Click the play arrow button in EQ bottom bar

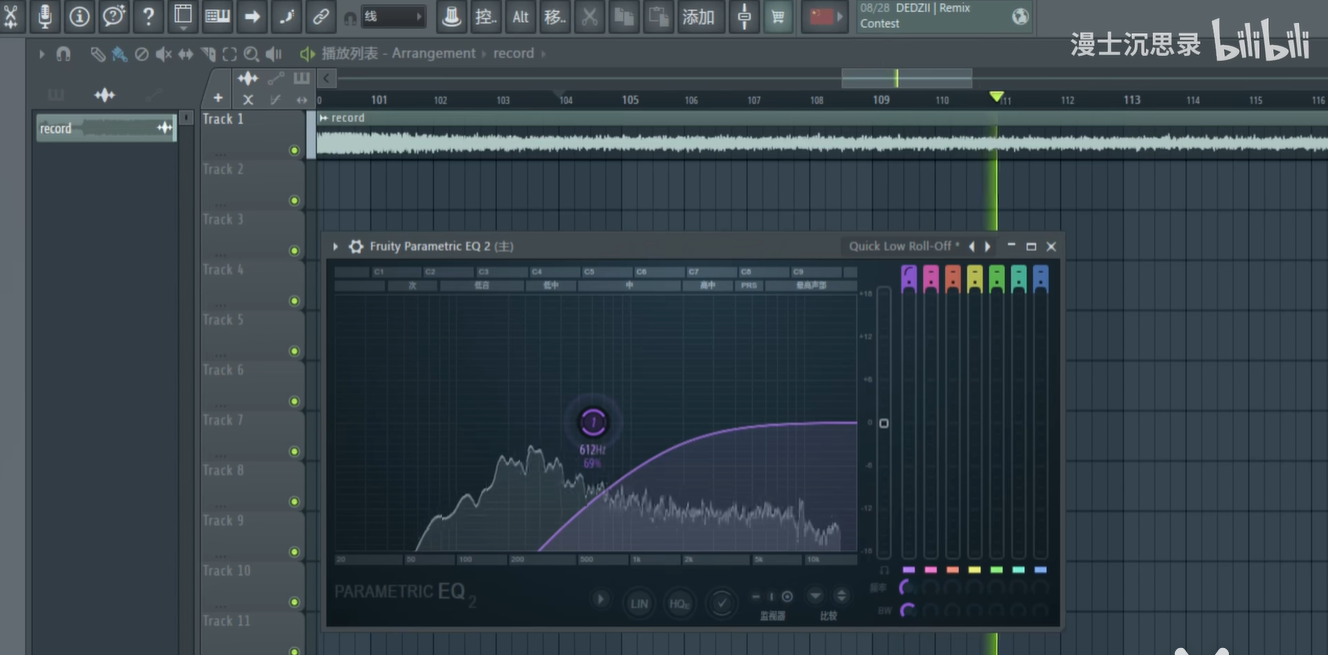[600, 599]
